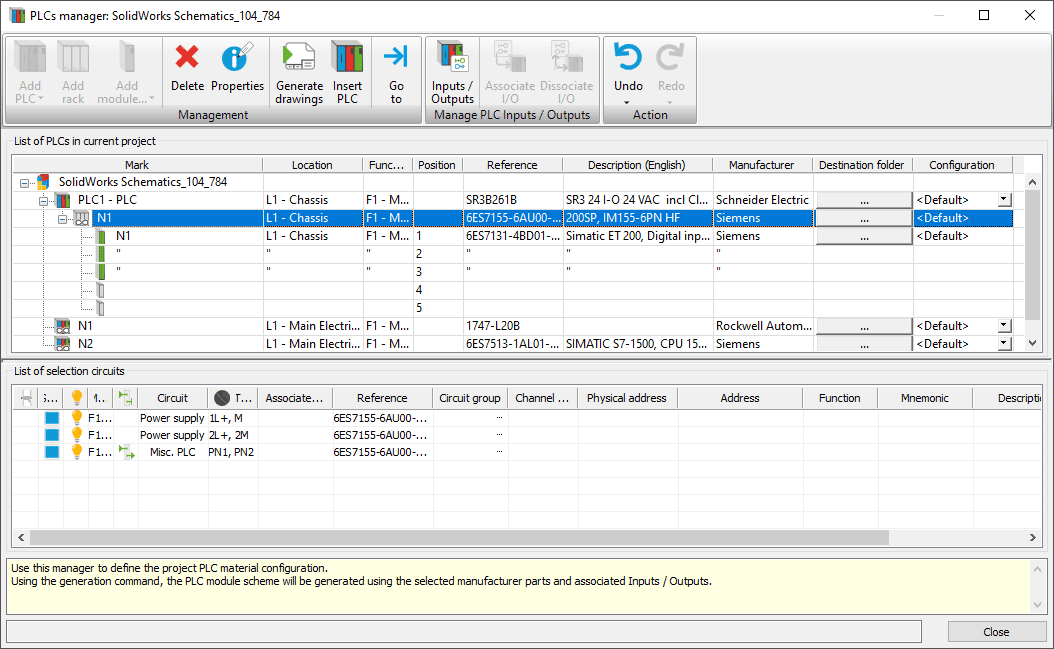Click the Close button at bottom right

[x=996, y=632]
